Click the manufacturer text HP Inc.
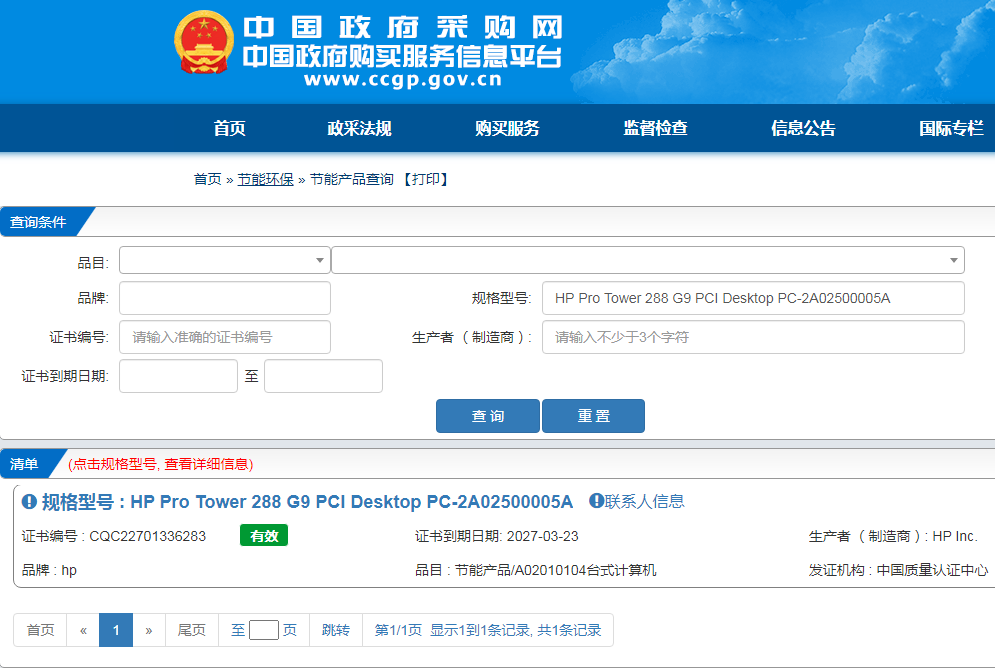 coord(955,536)
